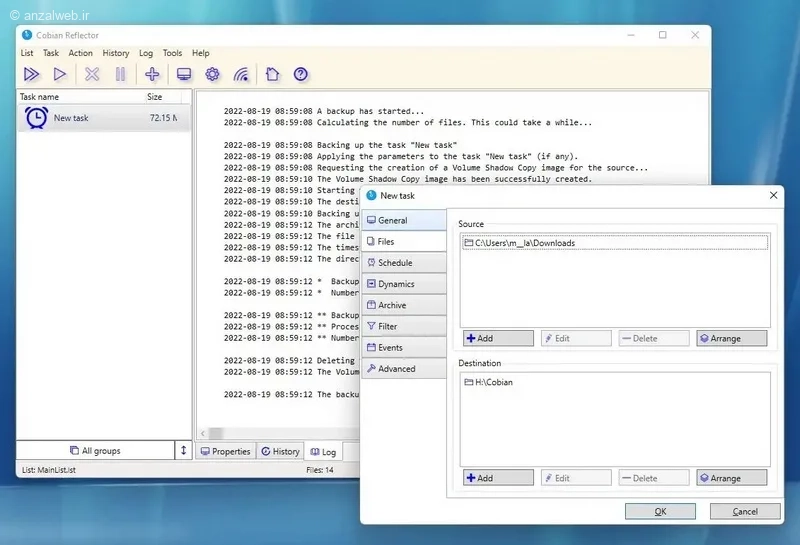Select Advanced section in New task dialog
The height and width of the screenshot is (545, 800).
[404, 369]
